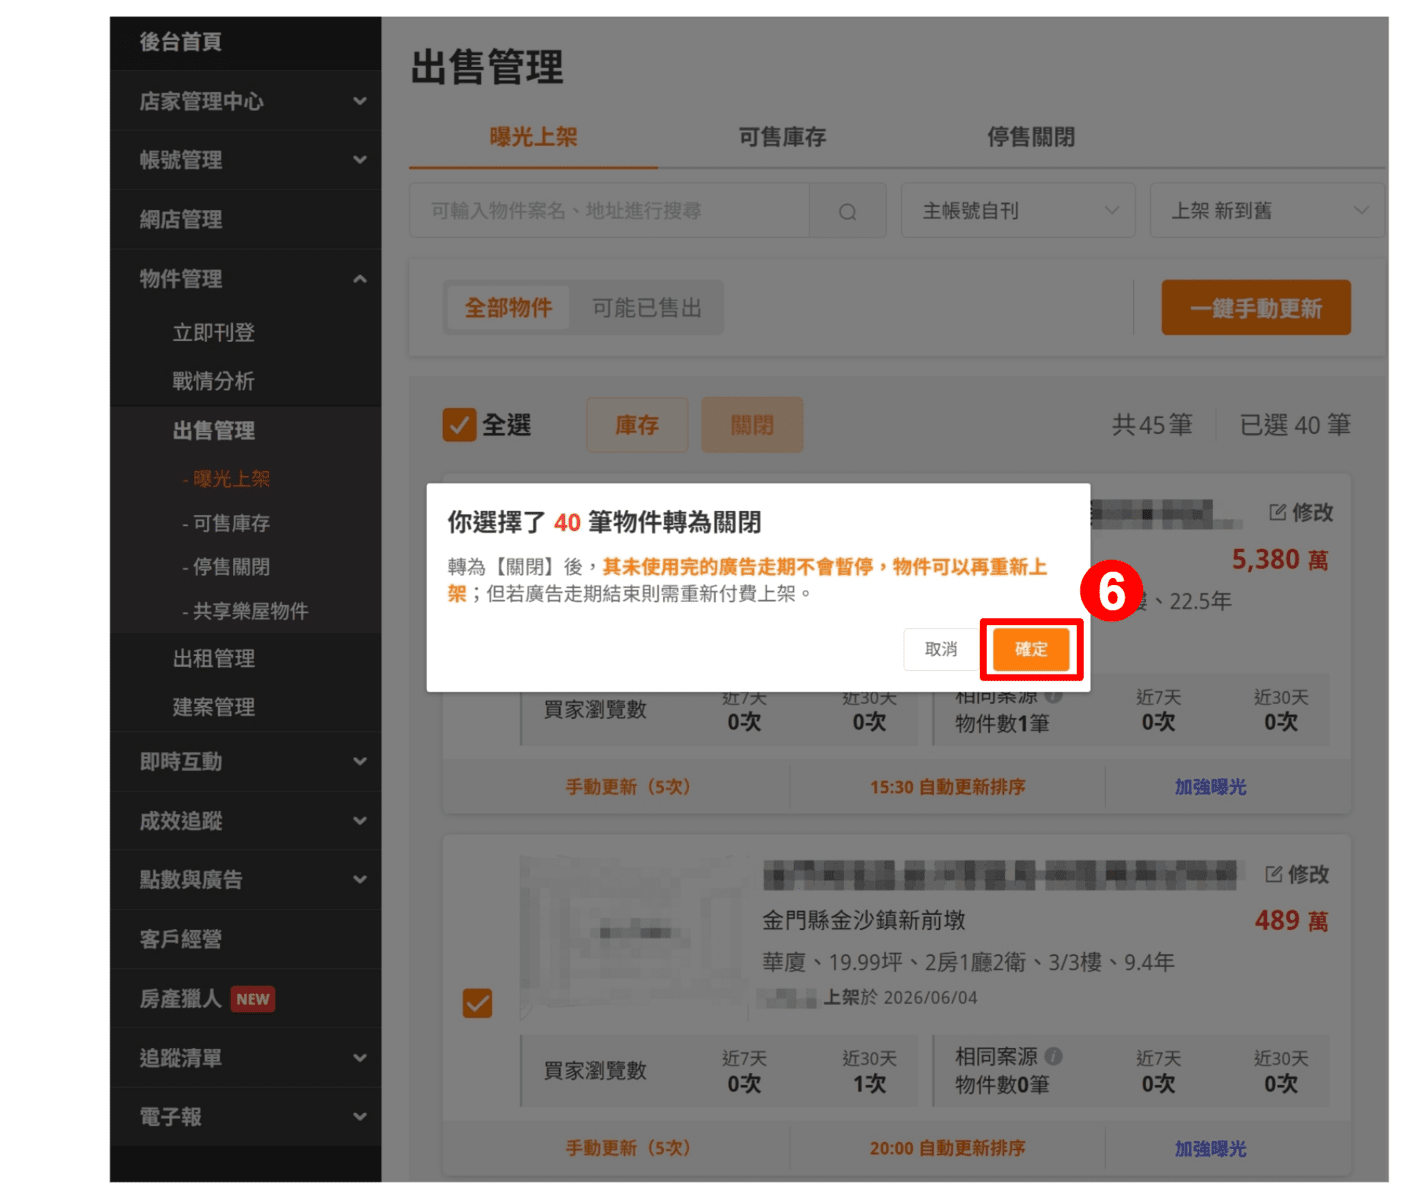Open 立即刊登 in the sidebar
The height and width of the screenshot is (1200, 1416).
tap(214, 333)
